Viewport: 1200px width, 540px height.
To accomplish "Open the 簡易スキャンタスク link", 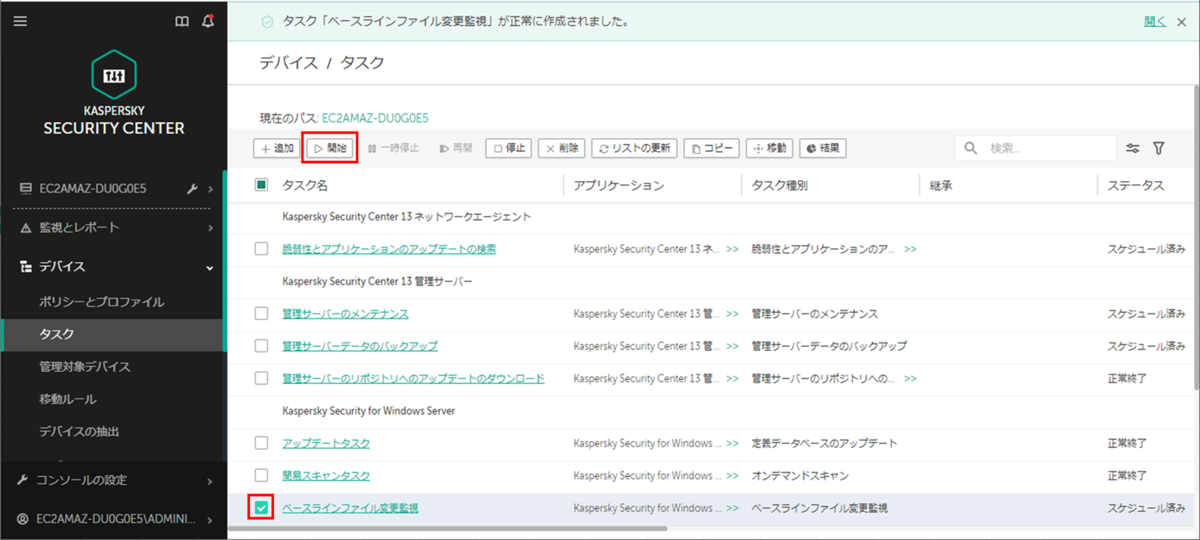I will [x=326, y=476].
